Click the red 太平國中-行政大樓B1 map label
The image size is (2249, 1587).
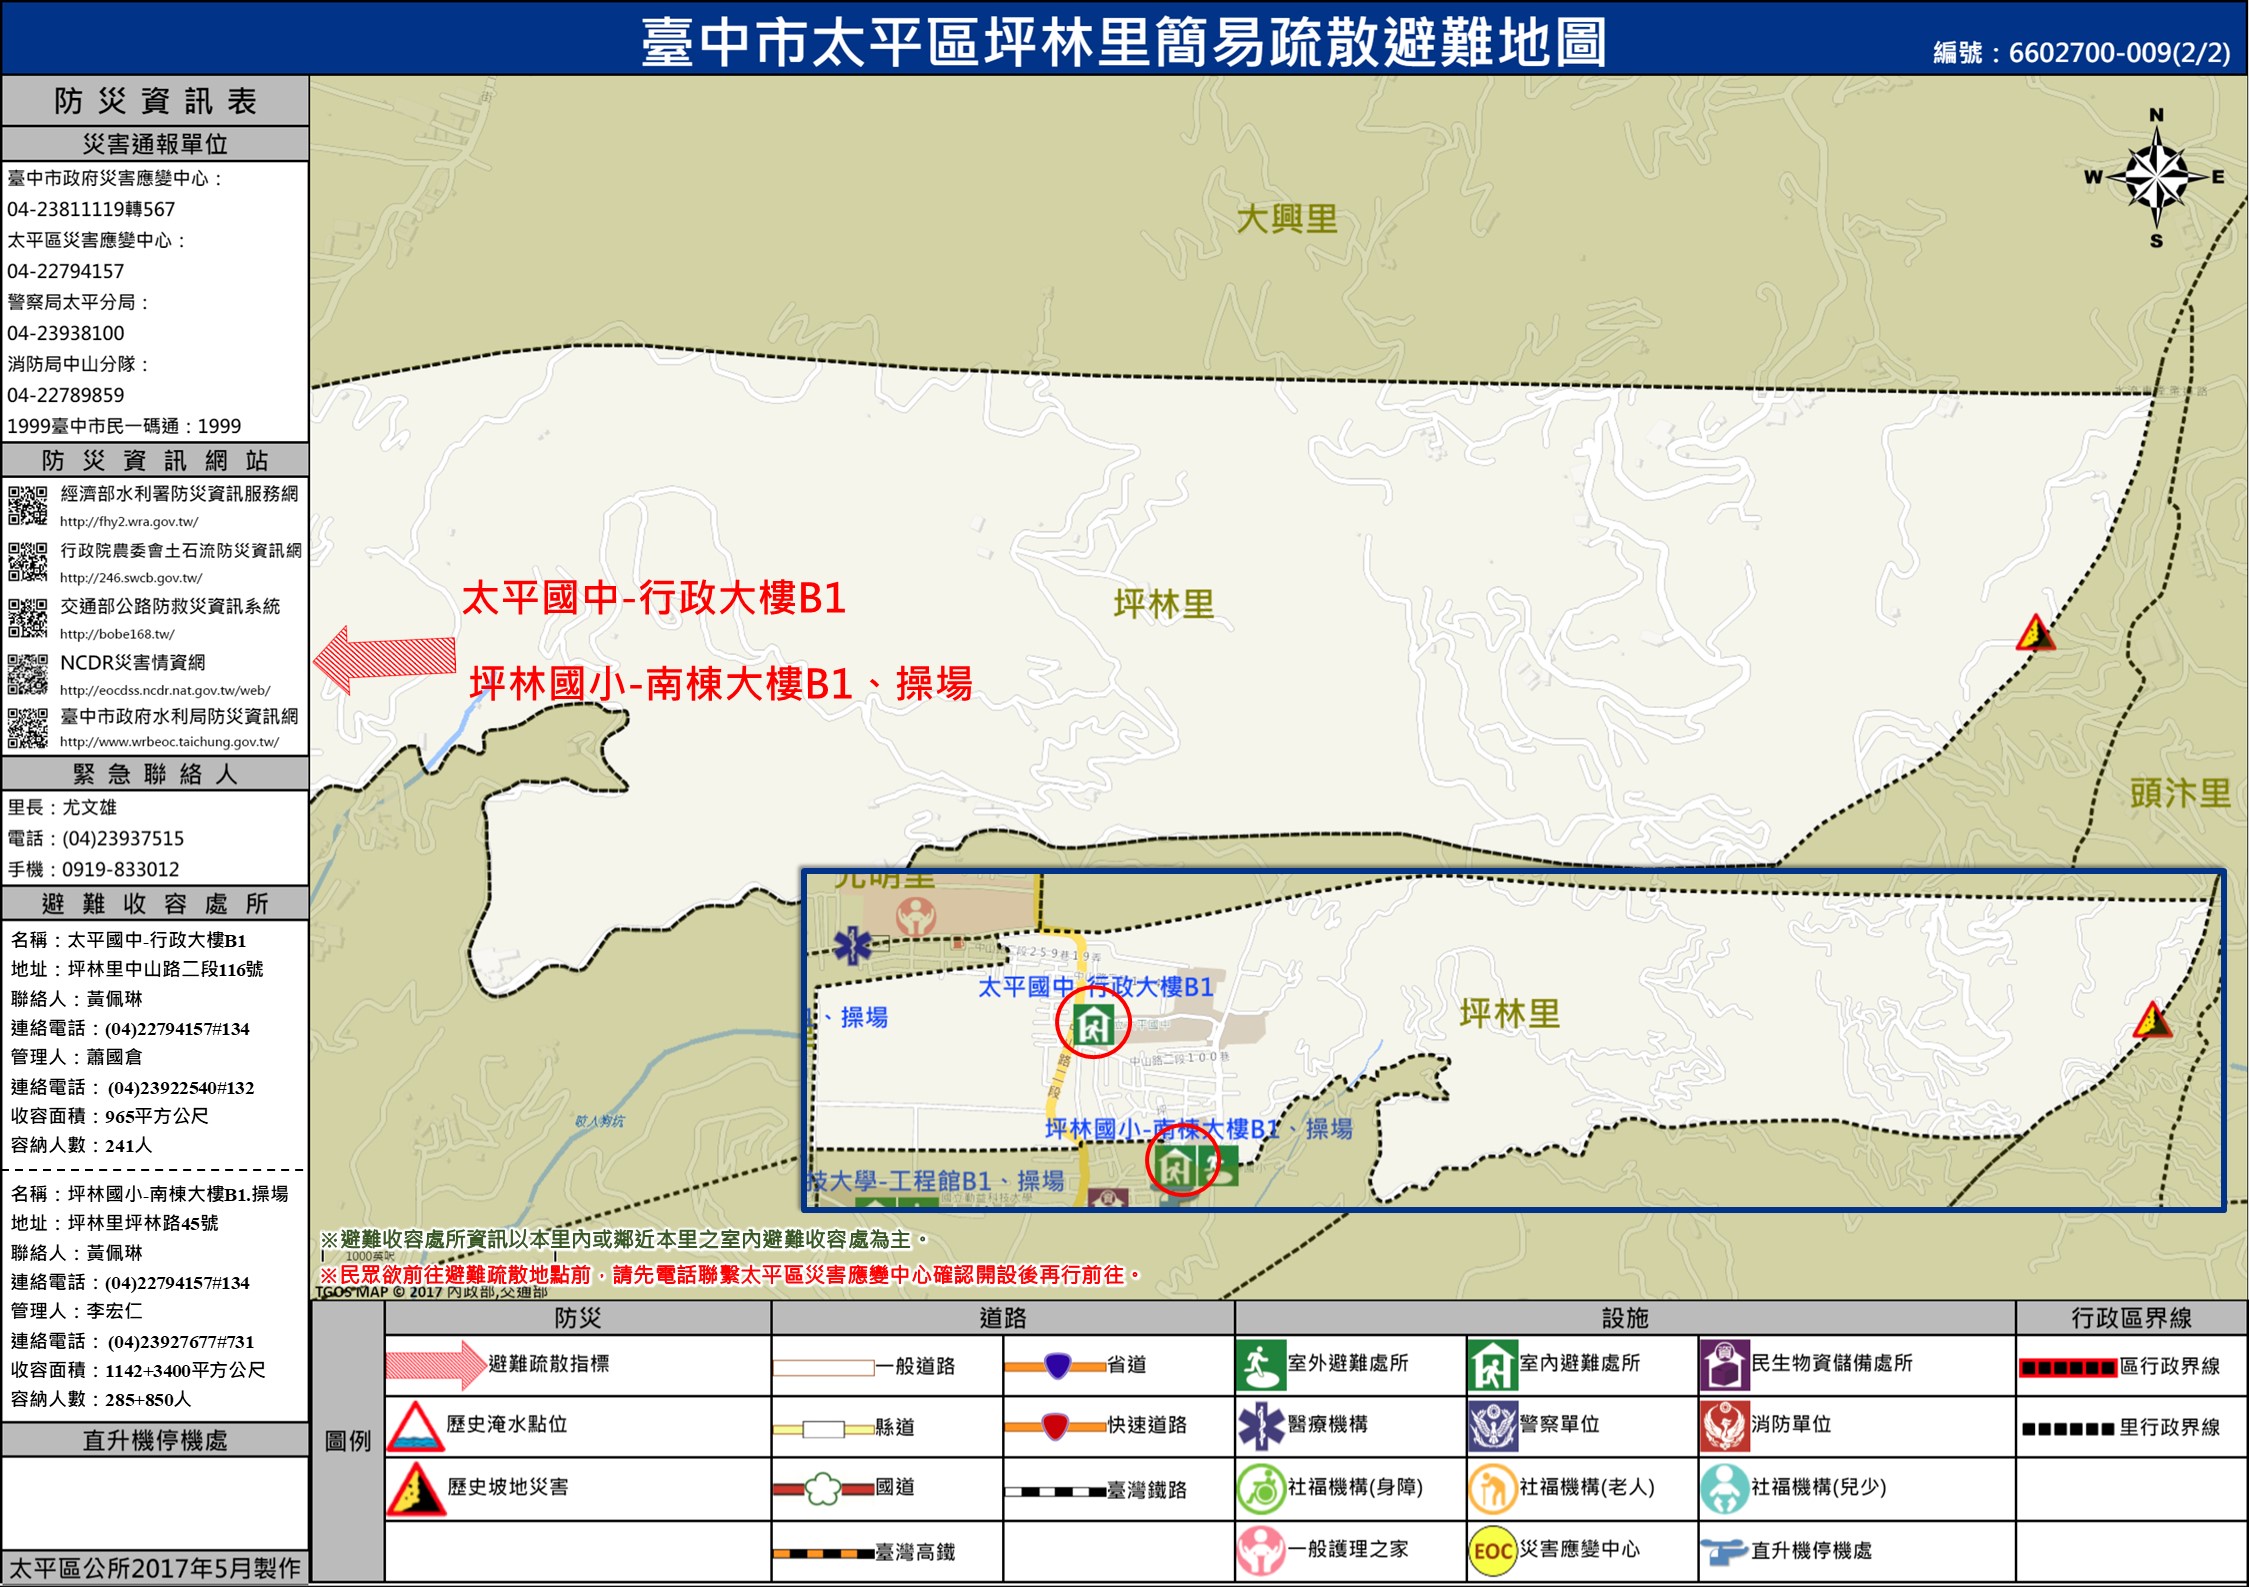[x=654, y=598]
